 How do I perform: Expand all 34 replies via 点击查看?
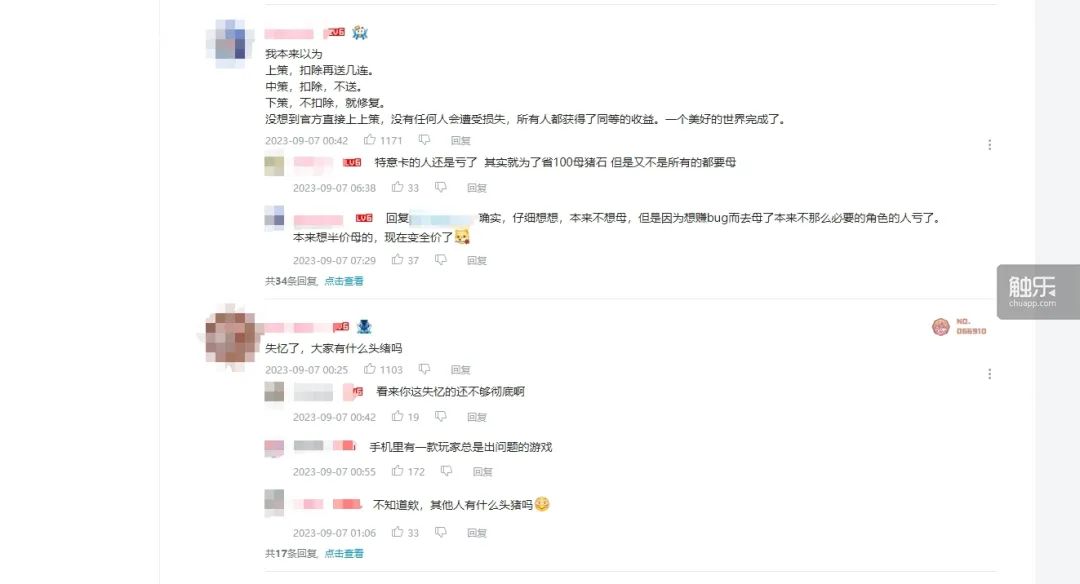click(344, 281)
